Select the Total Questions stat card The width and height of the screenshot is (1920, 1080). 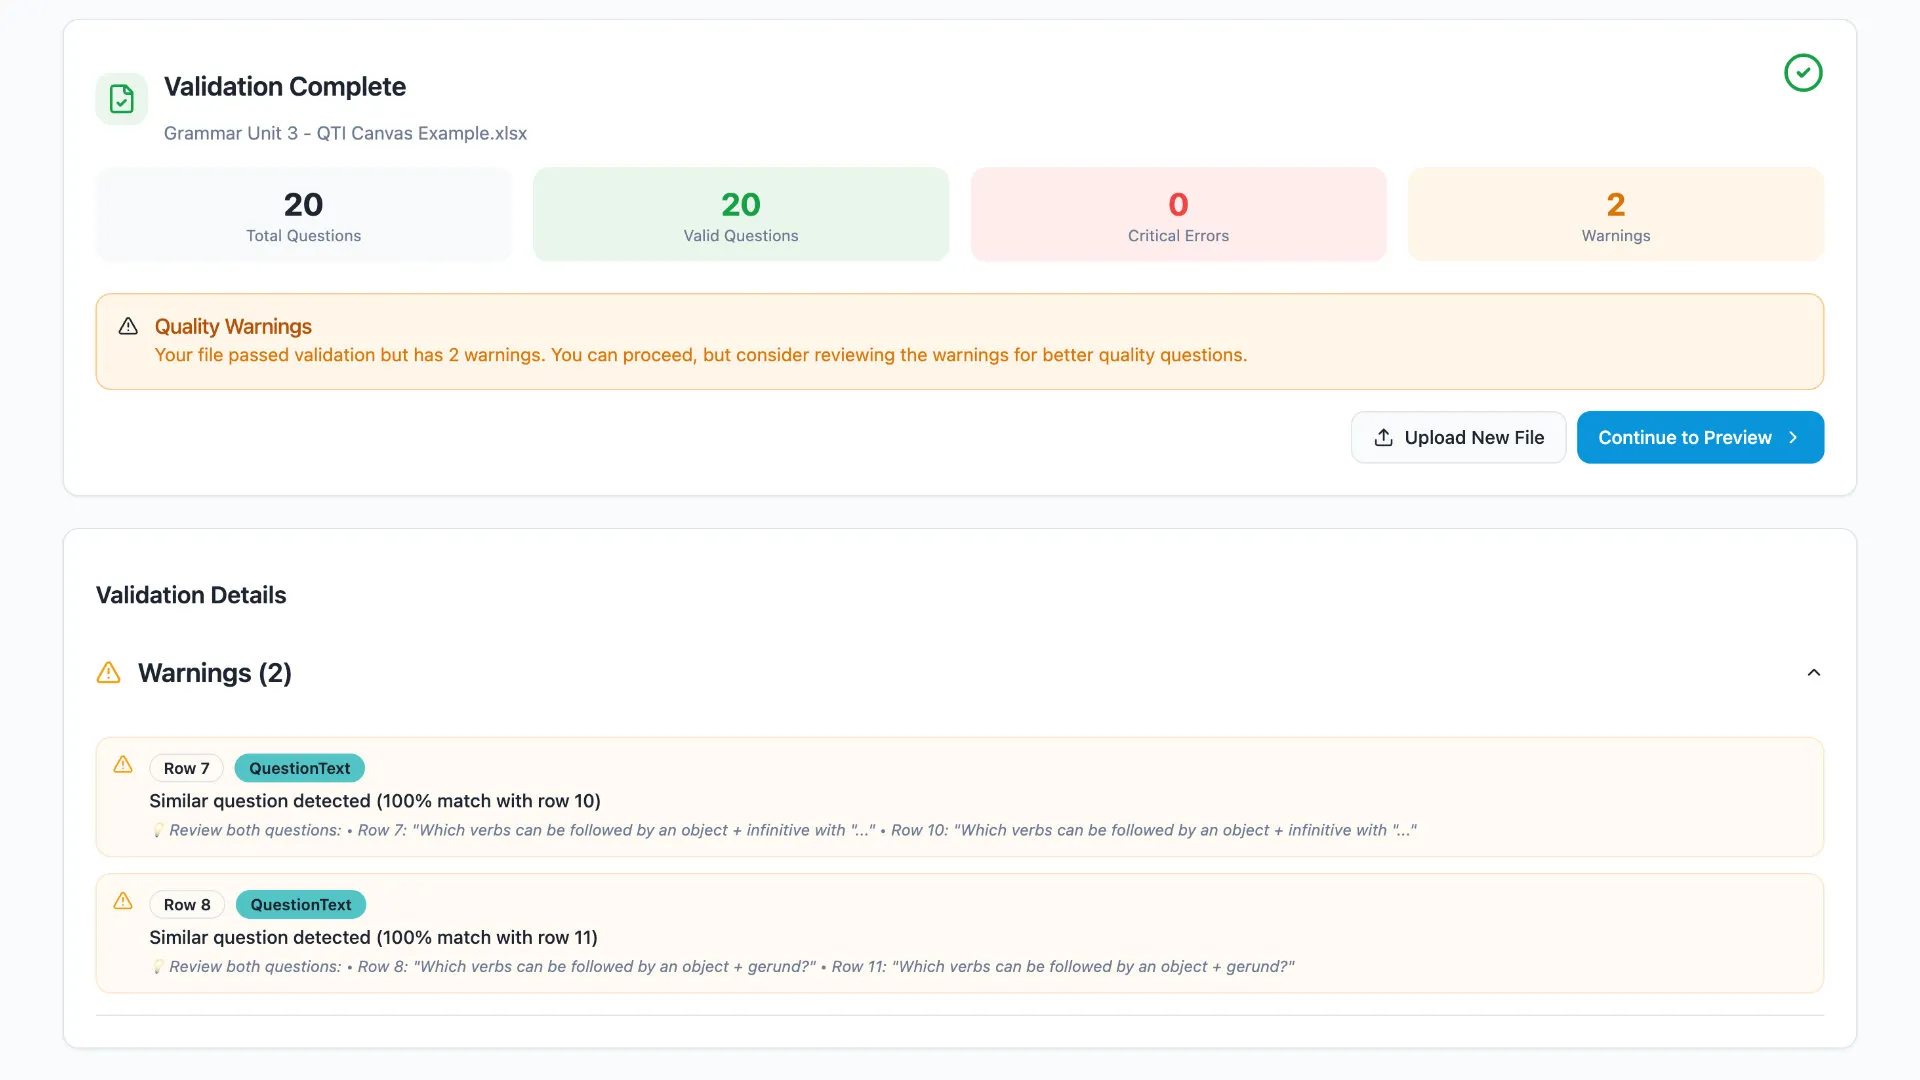303,215
